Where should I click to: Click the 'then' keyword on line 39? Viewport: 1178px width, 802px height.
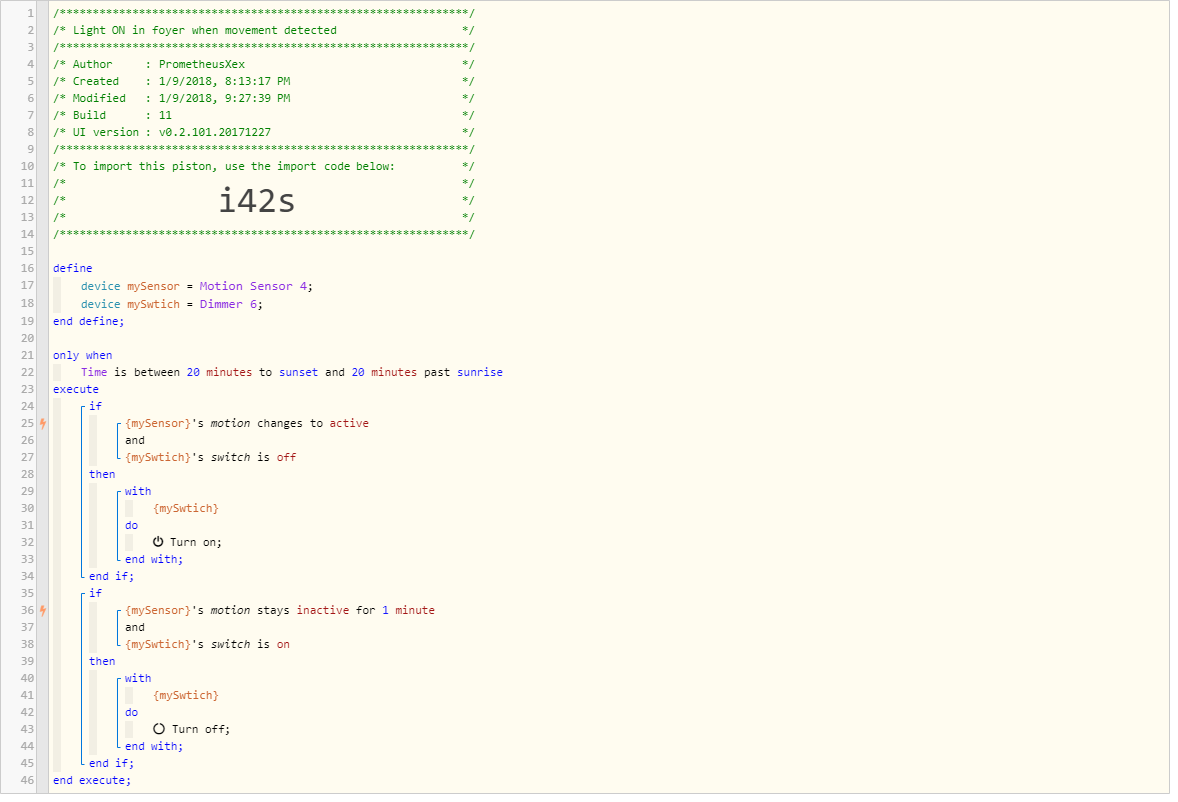pos(102,662)
